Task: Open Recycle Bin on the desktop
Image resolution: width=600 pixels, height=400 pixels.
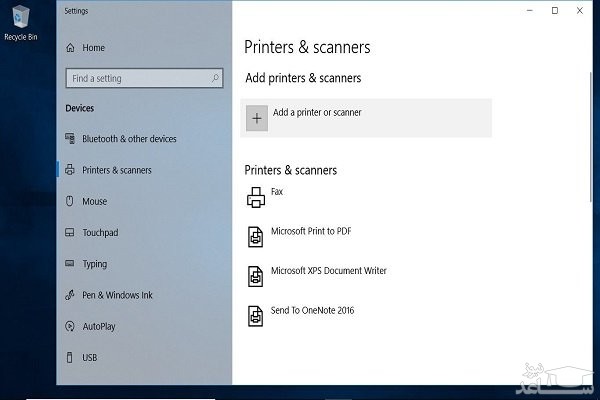Action: pyautogui.click(x=20, y=22)
